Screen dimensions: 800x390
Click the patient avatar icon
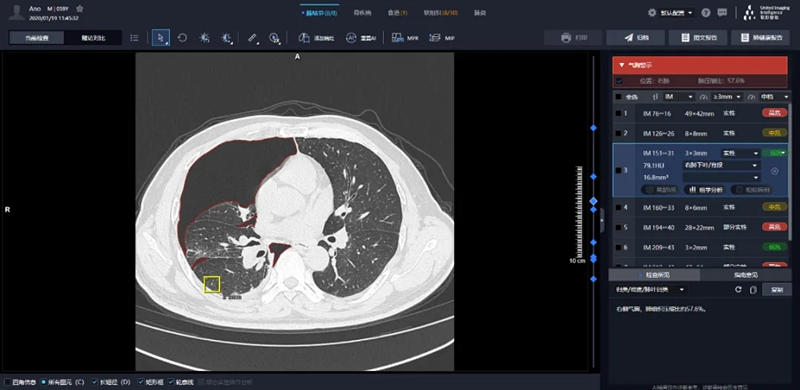[16, 13]
